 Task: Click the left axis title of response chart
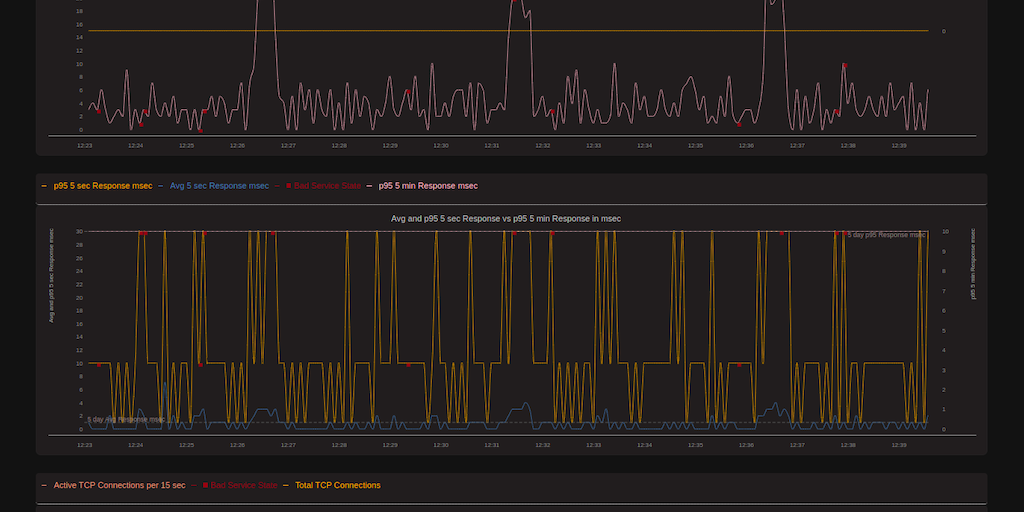coord(51,275)
